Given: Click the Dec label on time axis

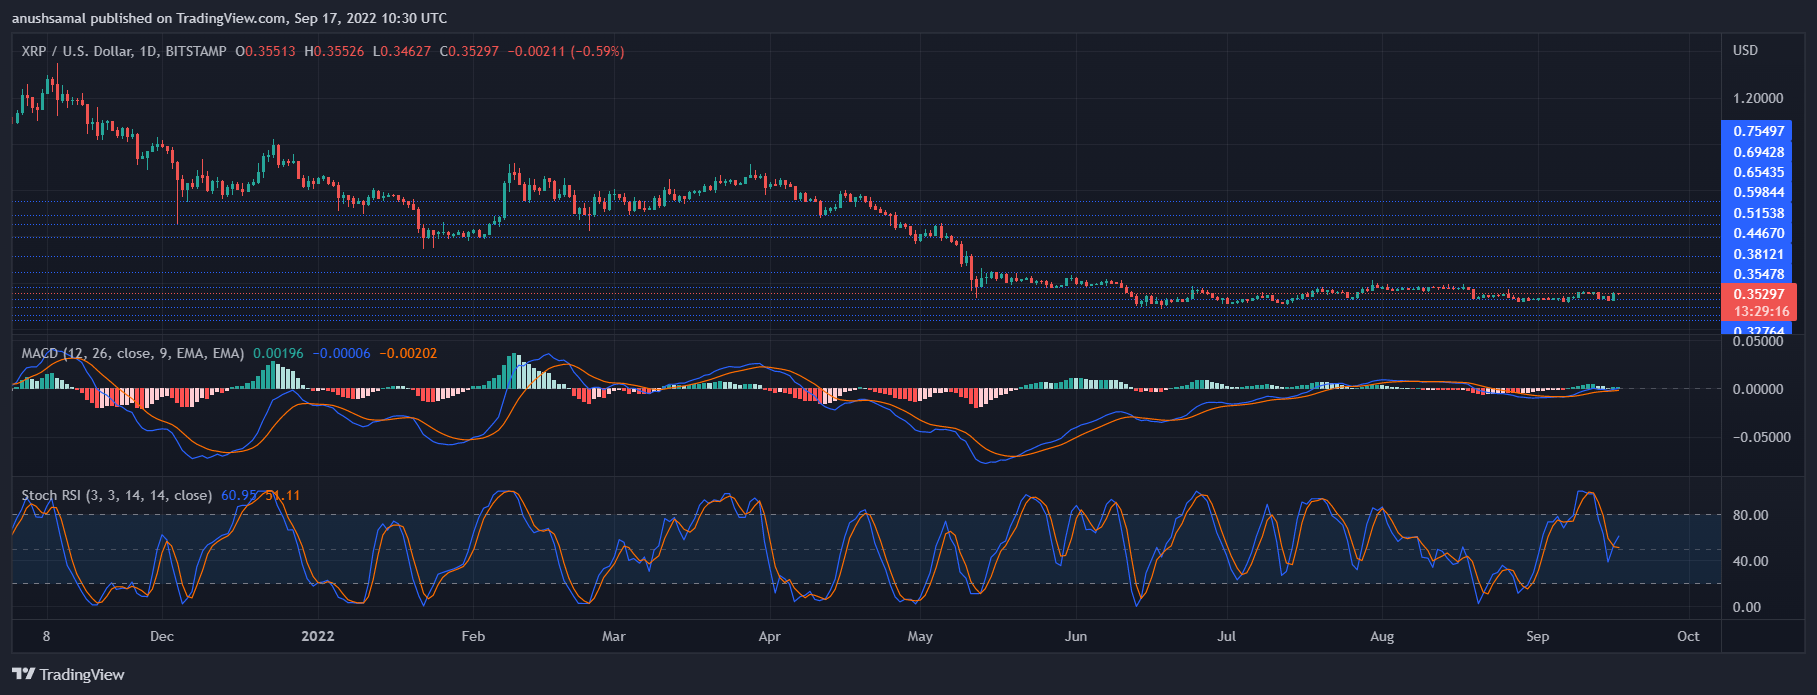Looking at the screenshot, I should [161, 636].
